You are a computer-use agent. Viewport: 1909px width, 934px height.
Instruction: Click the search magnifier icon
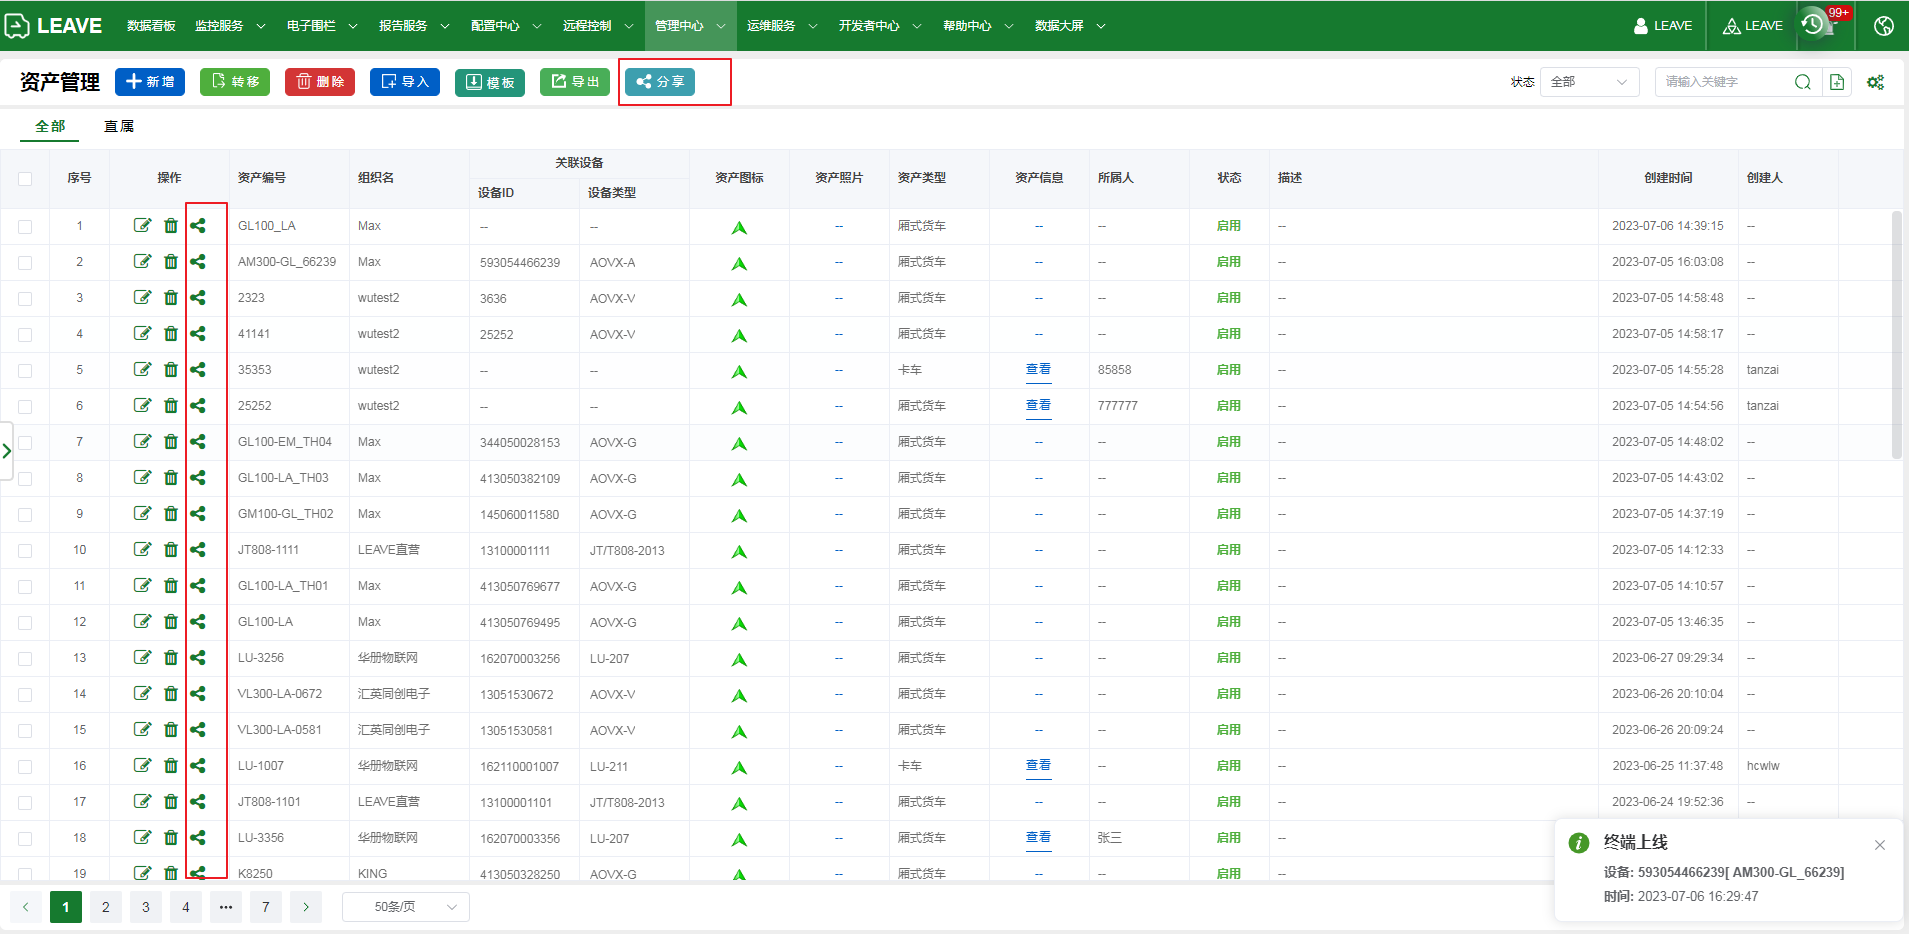[x=1802, y=82]
